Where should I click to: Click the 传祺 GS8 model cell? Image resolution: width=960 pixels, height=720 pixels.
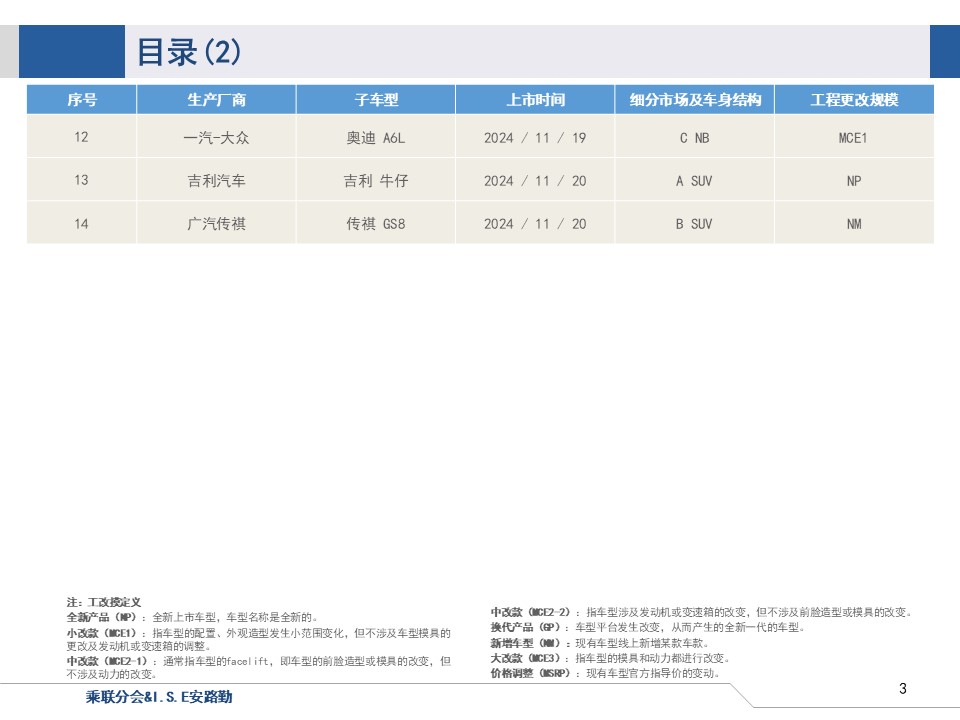376,223
